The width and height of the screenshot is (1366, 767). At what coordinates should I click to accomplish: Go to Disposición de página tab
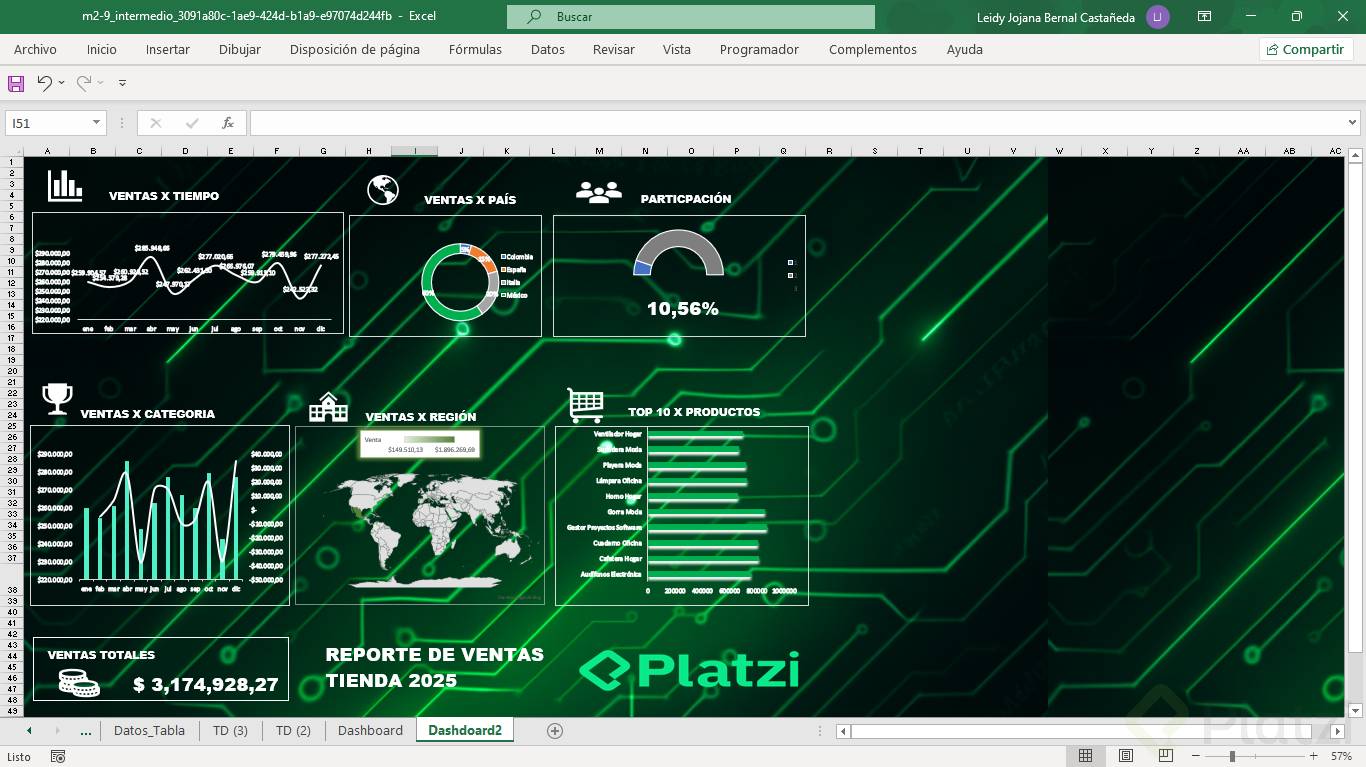click(355, 49)
